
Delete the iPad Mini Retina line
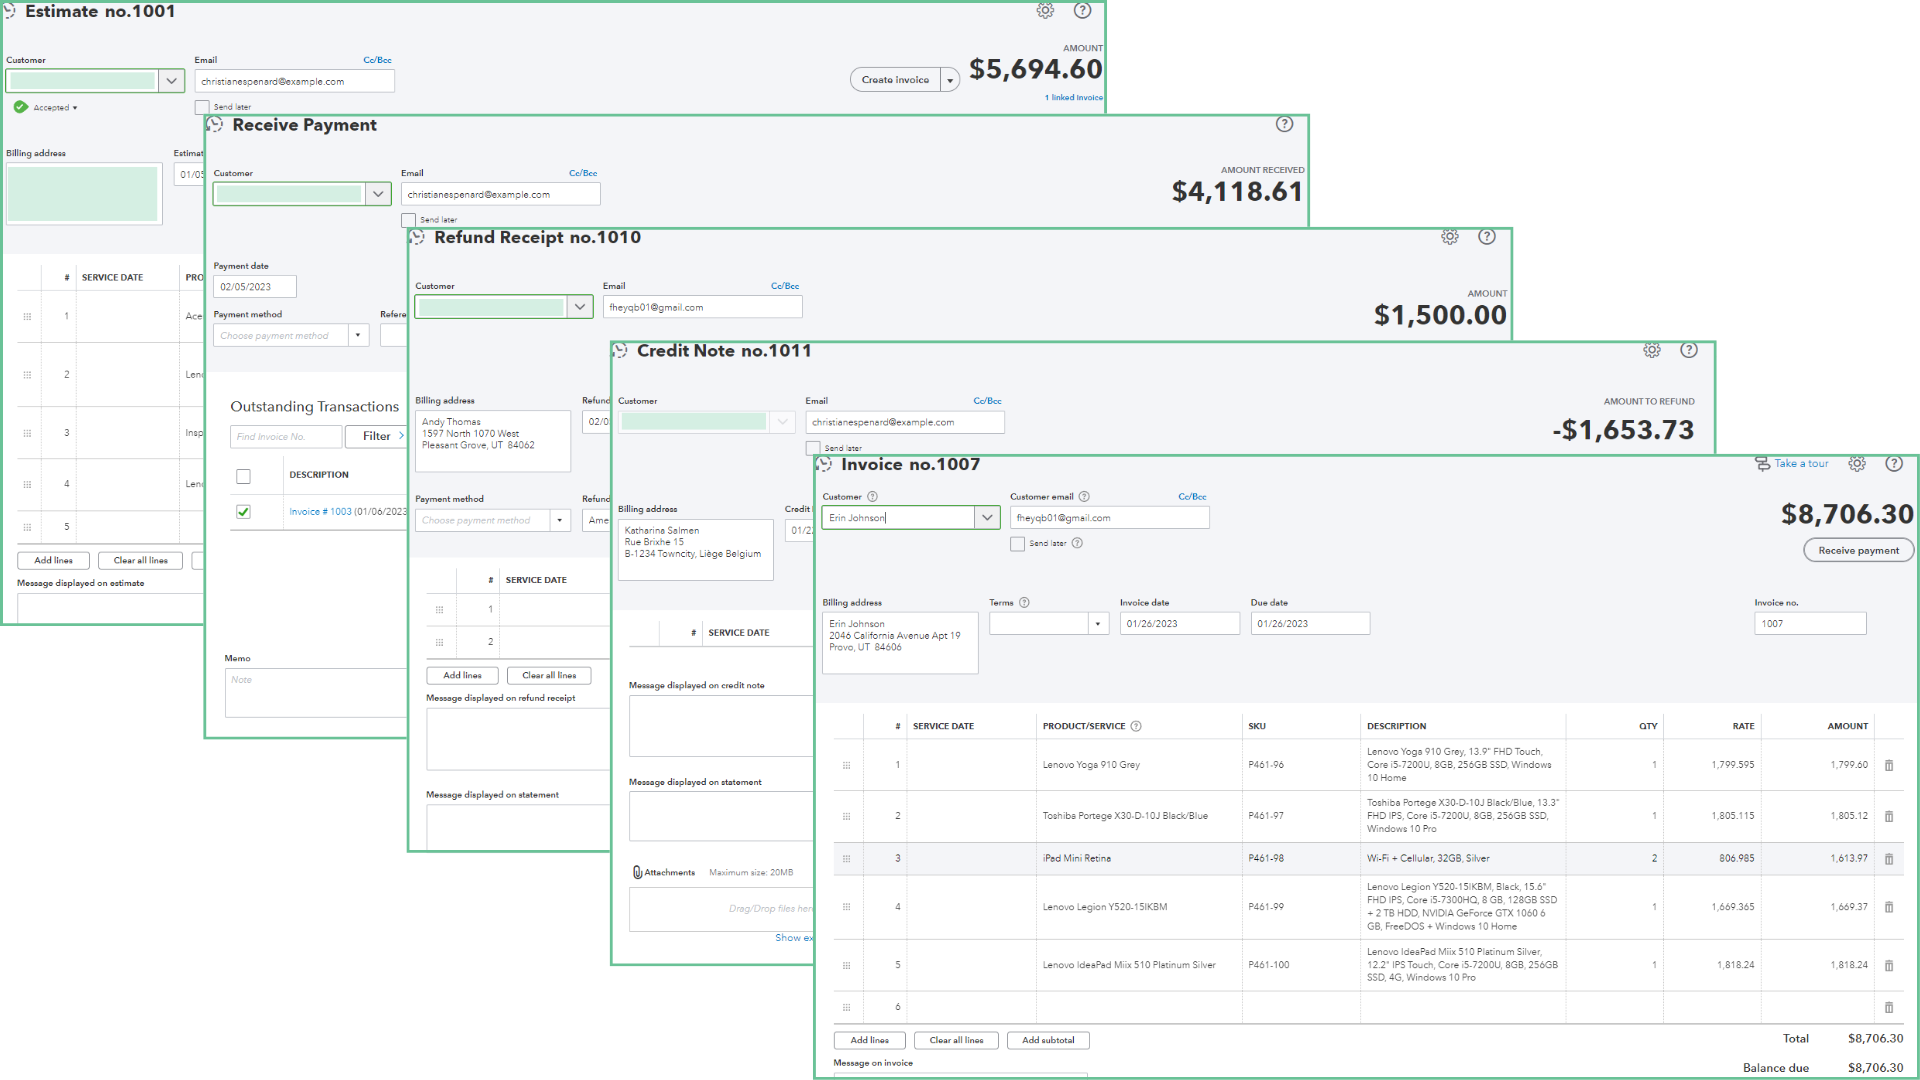point(1889,859)
